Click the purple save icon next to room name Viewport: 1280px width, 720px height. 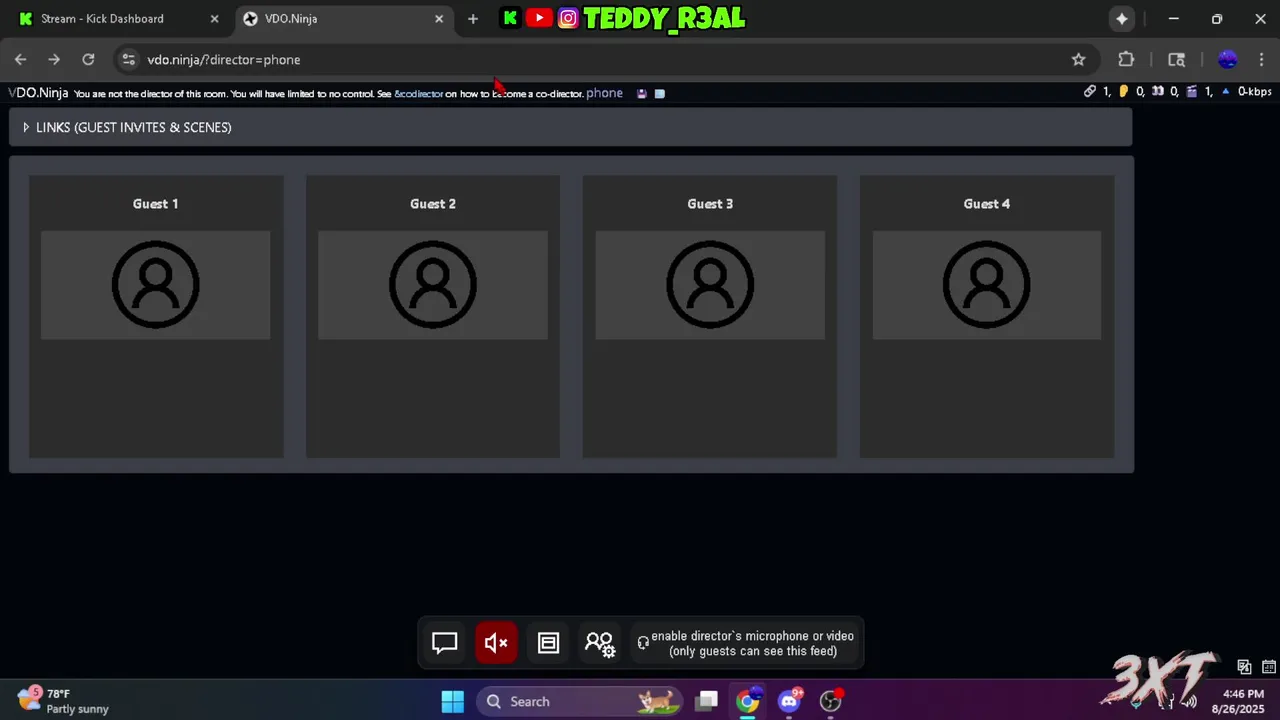(642, 94)
